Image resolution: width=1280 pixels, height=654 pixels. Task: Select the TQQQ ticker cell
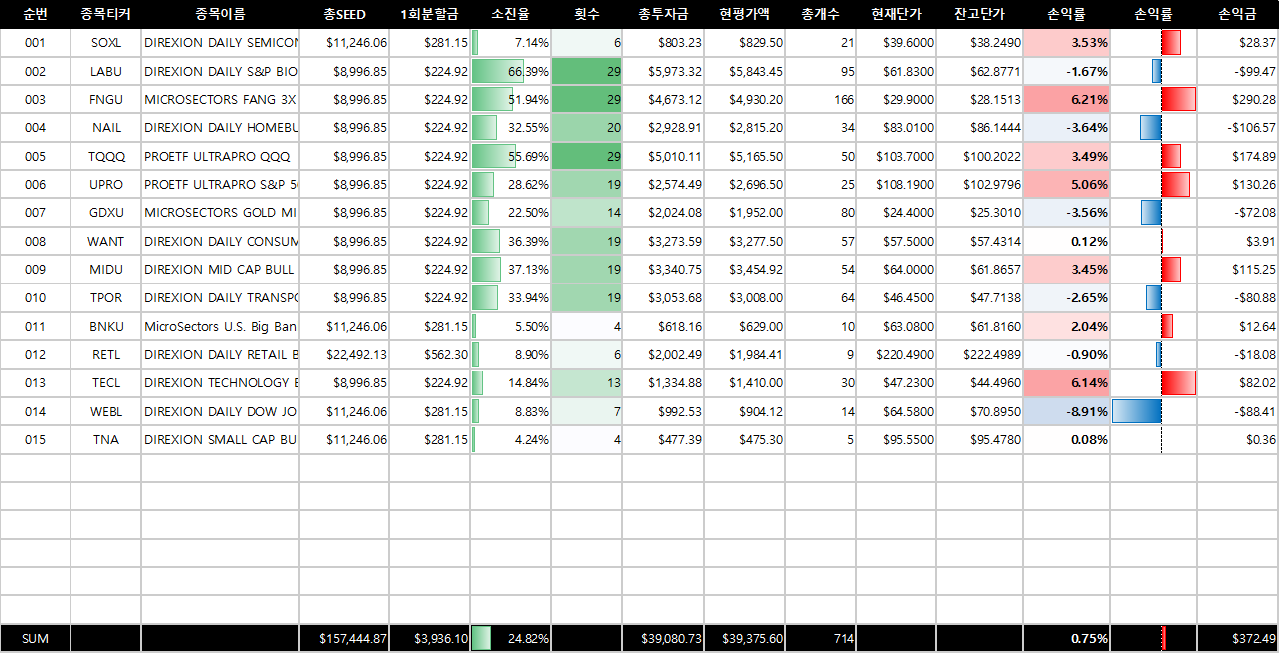click(x=105, y=156)
